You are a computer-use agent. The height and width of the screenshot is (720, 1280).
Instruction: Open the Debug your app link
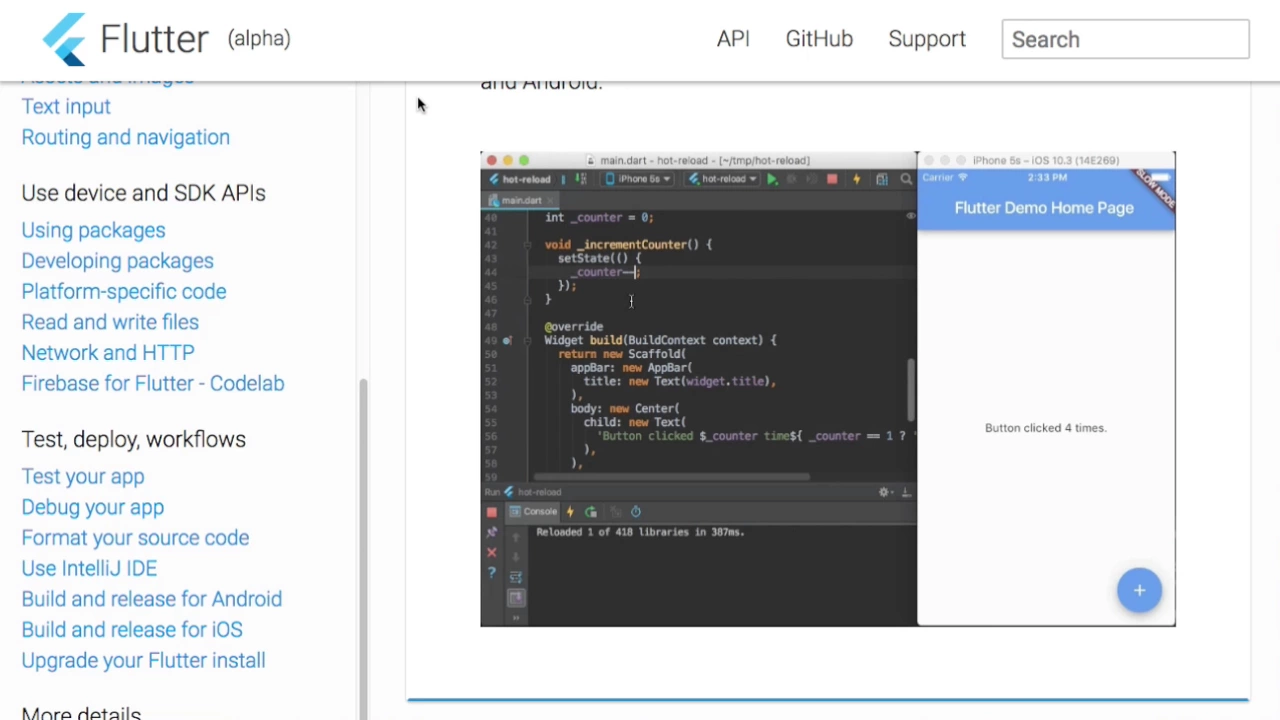[x=92, y=507]
